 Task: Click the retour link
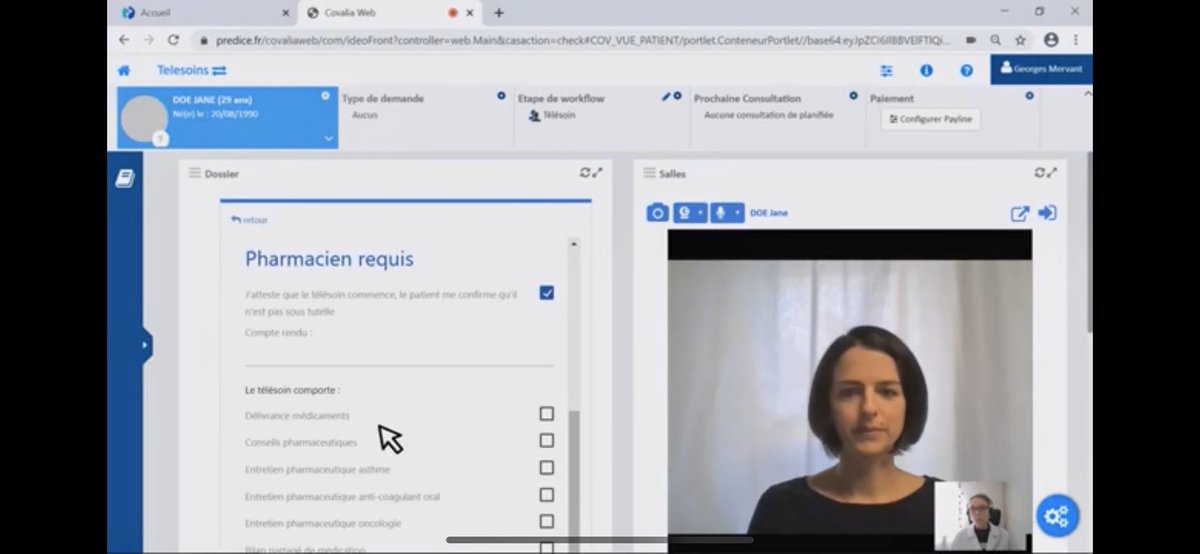[x=250, y=220]
